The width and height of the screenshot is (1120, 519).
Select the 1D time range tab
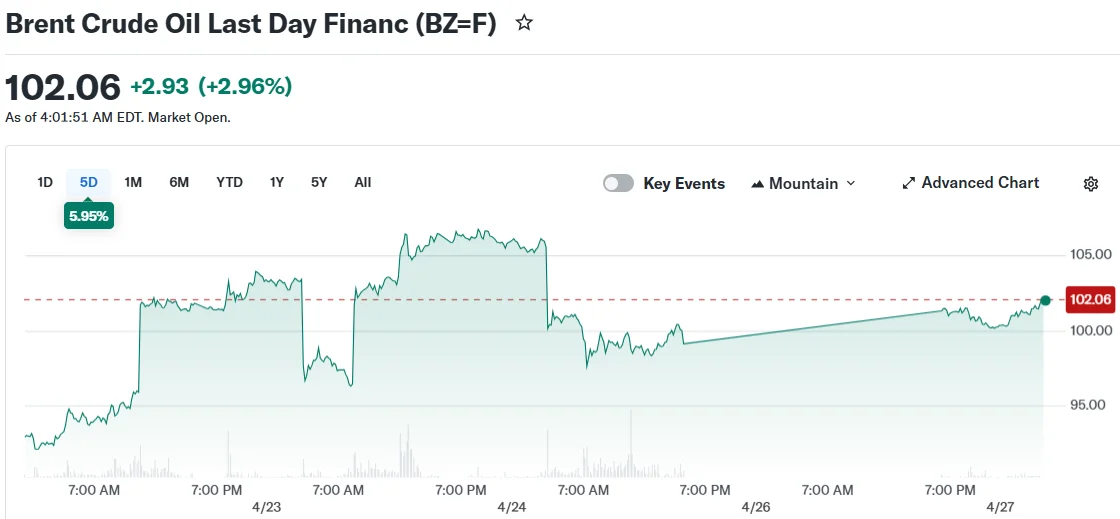pyautogui.click(x=45, y=182)
